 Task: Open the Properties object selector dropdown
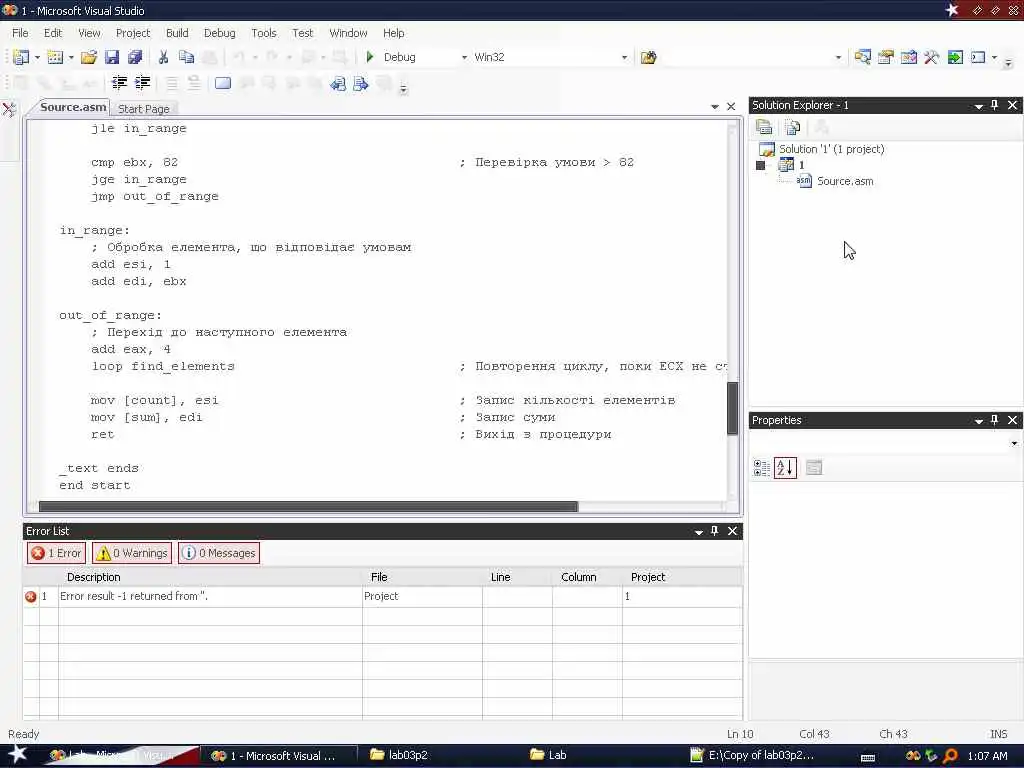click(1014, 443)
